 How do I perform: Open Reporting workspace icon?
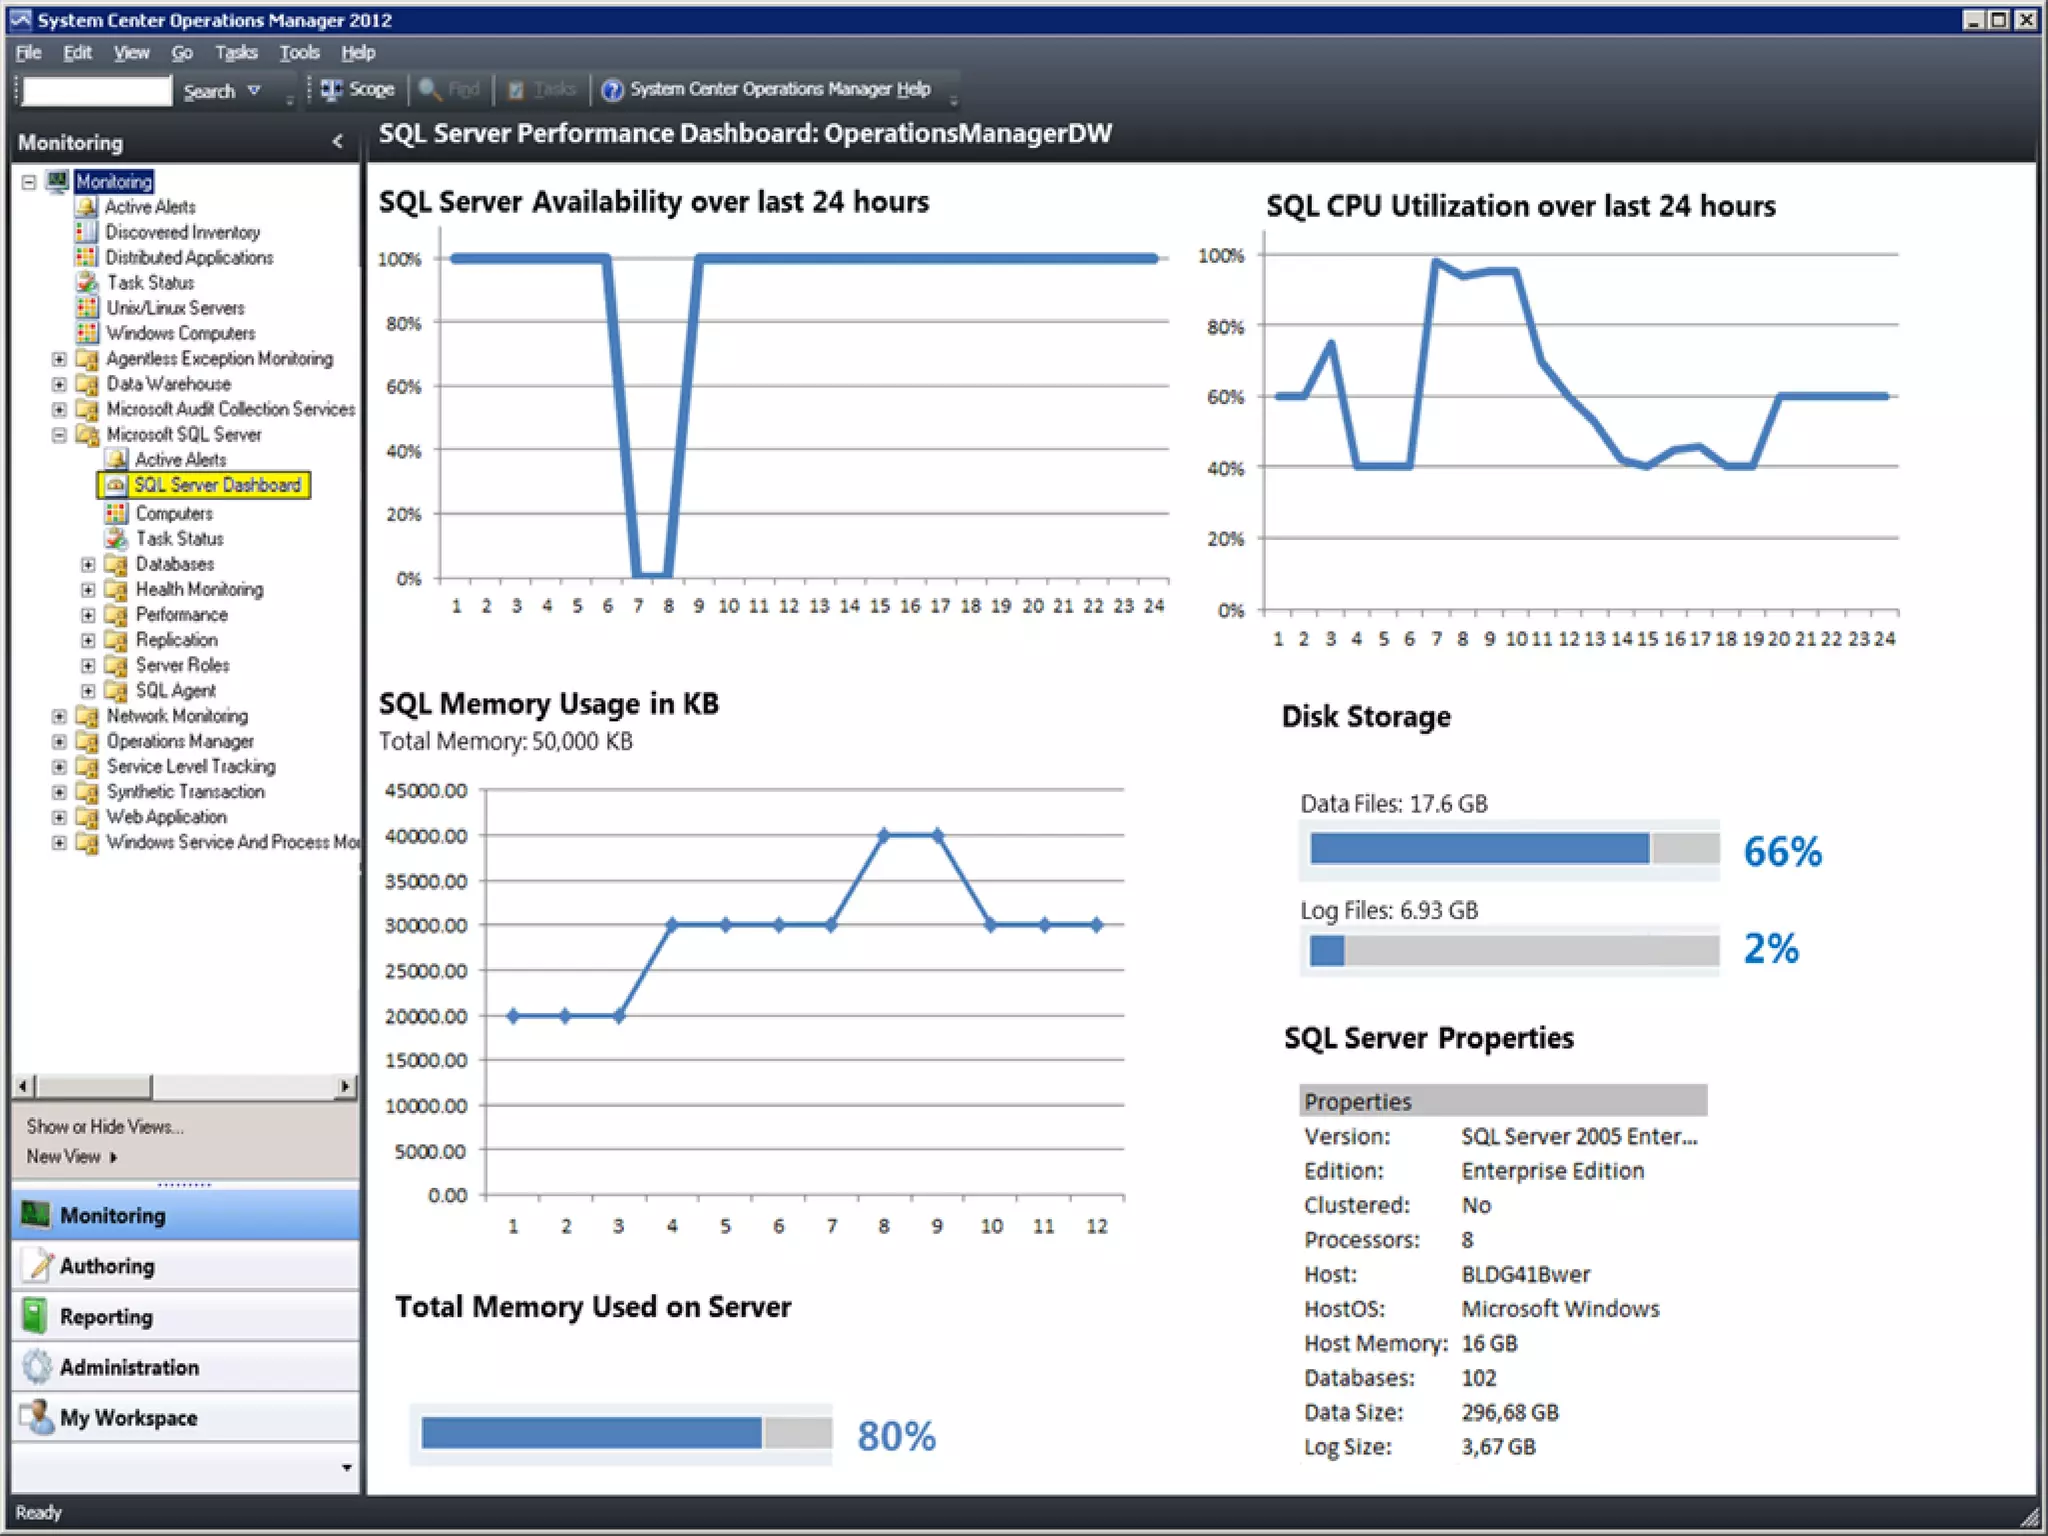(x=35, y=1316)
